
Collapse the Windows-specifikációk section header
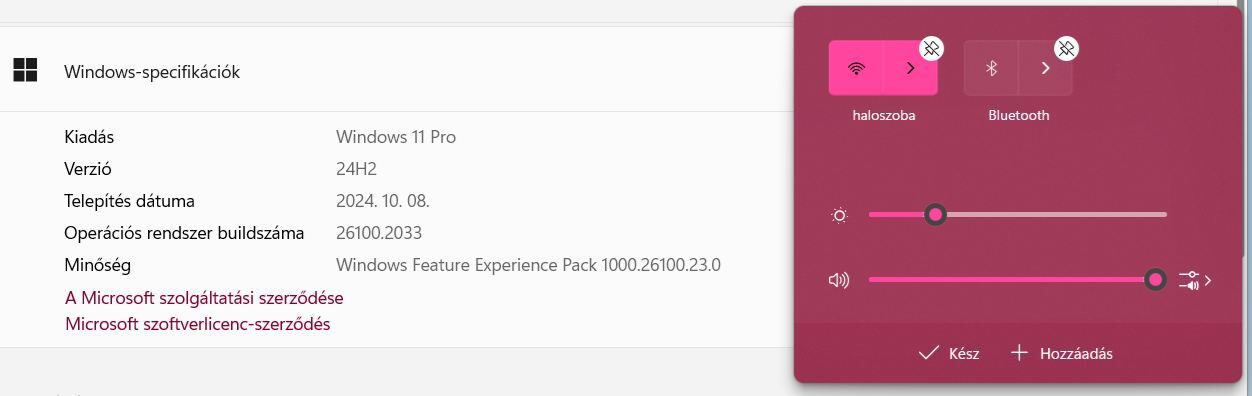[x=395, y=71]
